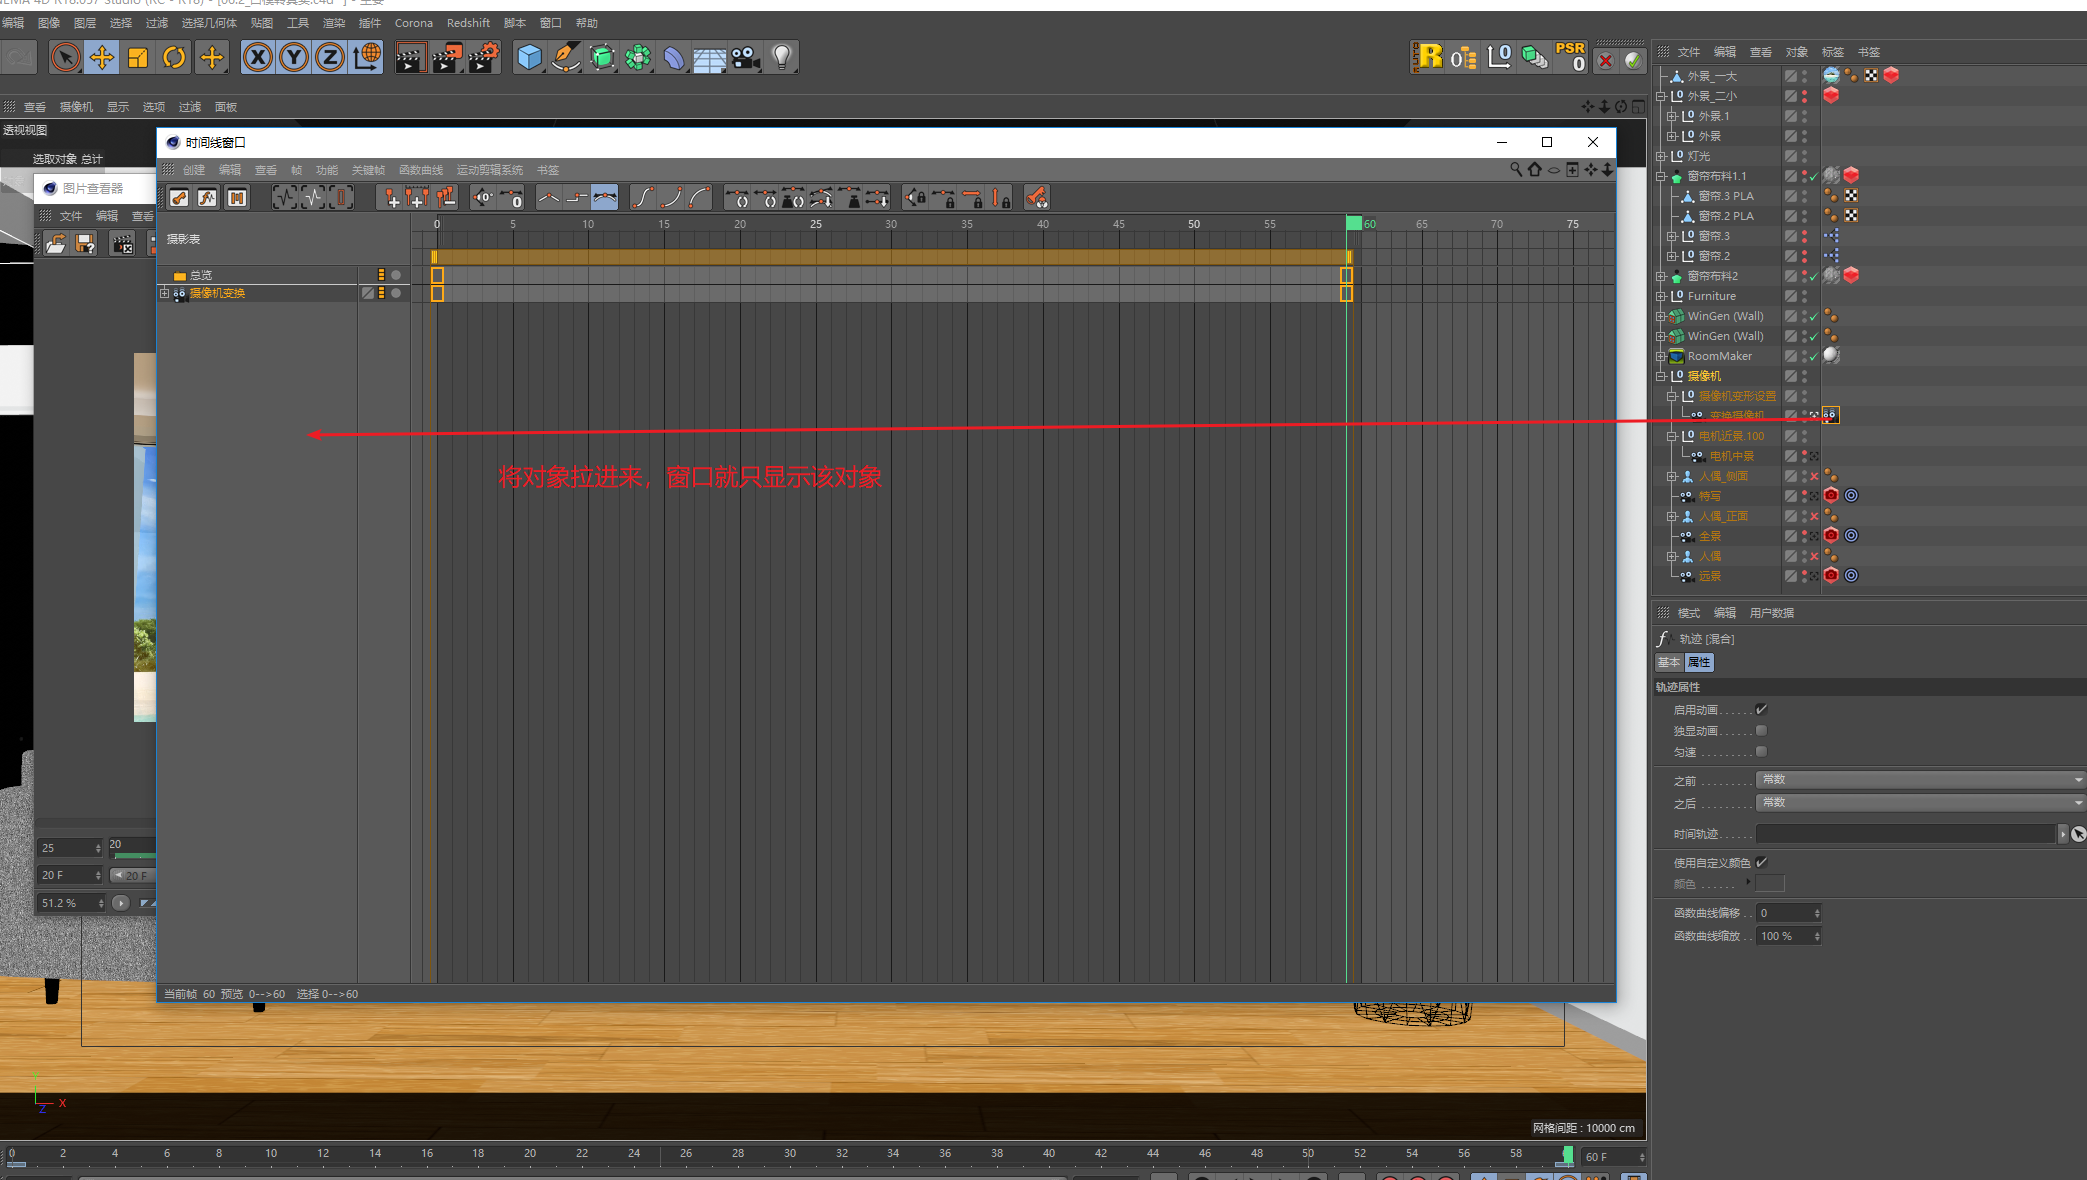Screen dimensions: 2087x1180
Task: Add a Cube primitive object
Action: [x=529, y=58]
